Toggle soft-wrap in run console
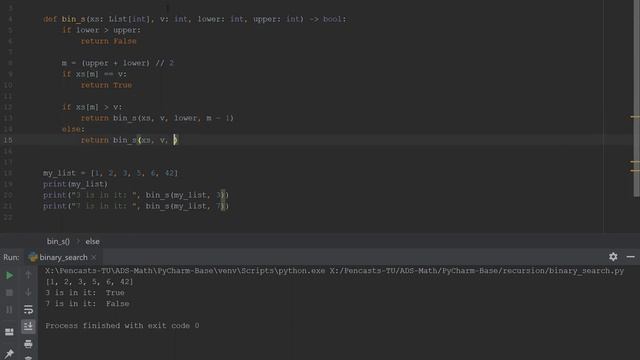 [28, 309]
